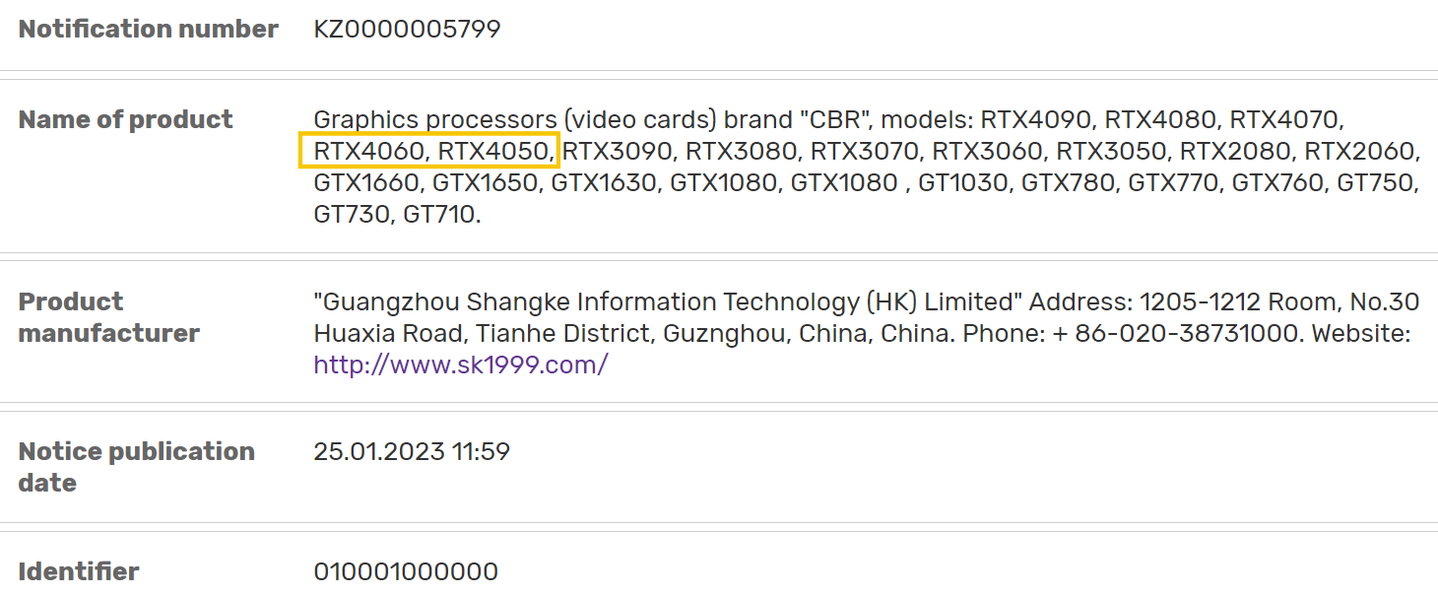1438x600 pixels.
Task: Click the RTX4080 model name
Action: point(1161,120)
